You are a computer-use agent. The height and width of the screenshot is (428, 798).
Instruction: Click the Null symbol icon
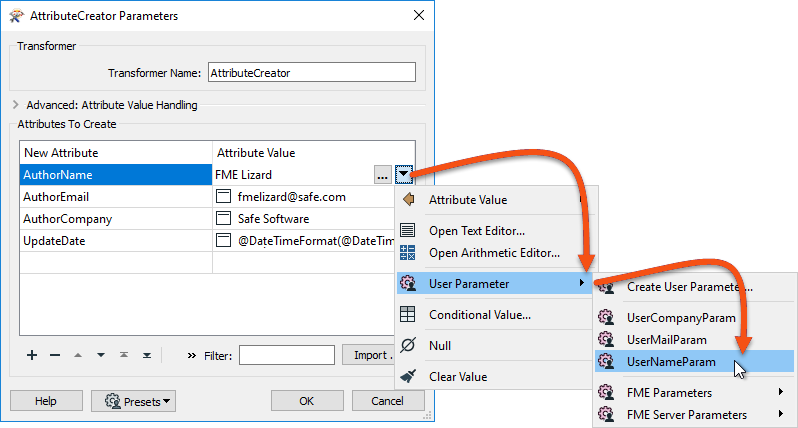(x=408, y=345)
